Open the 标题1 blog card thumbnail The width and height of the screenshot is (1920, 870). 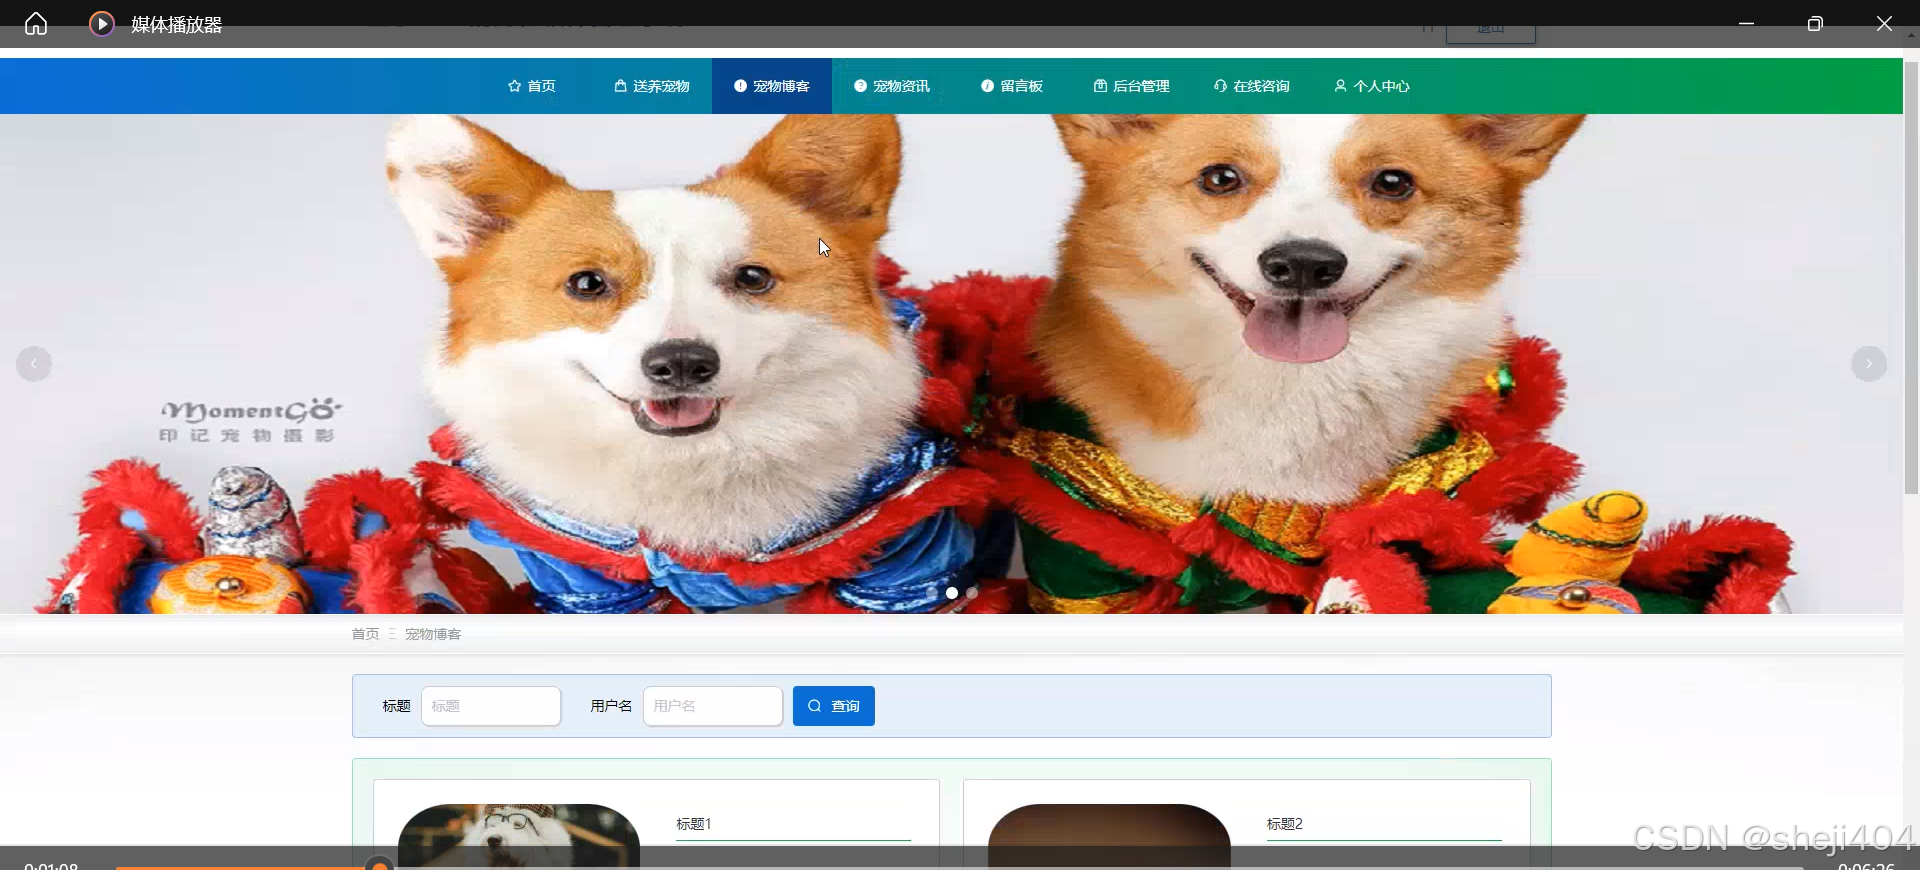[x=519, y=835]
